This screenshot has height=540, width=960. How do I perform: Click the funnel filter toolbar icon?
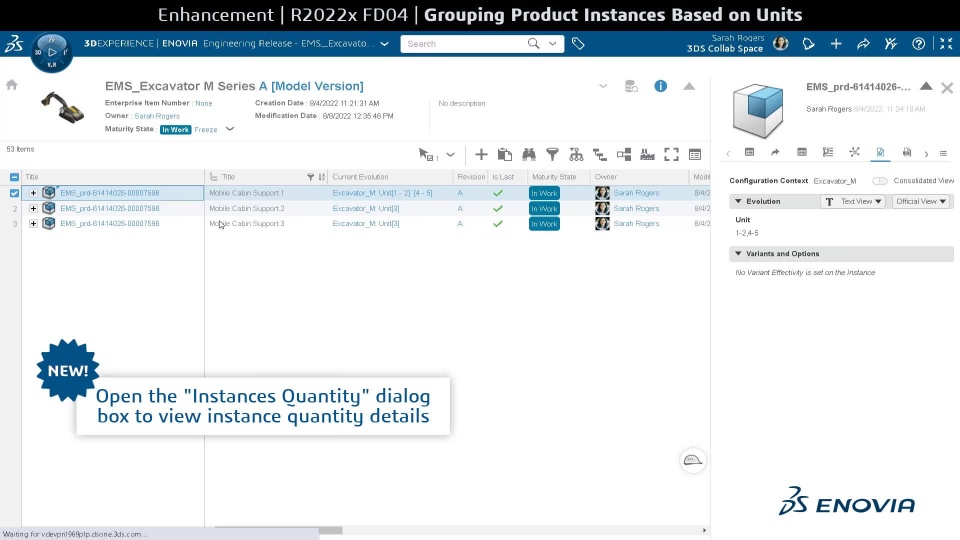coord(552,155)
